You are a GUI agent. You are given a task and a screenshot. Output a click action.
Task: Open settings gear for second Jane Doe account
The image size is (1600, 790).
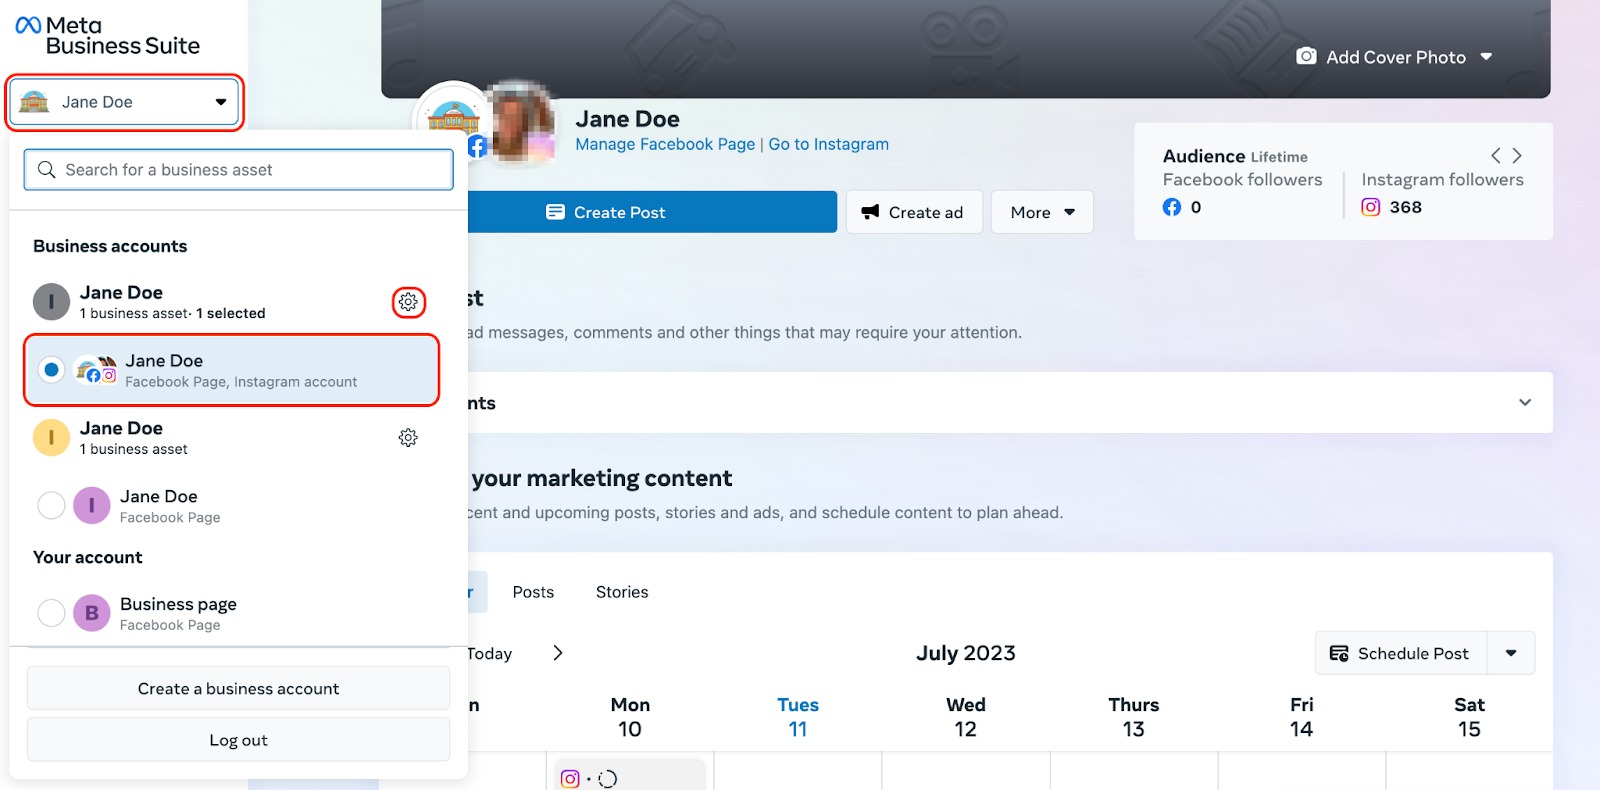click(x=408, y=438)
